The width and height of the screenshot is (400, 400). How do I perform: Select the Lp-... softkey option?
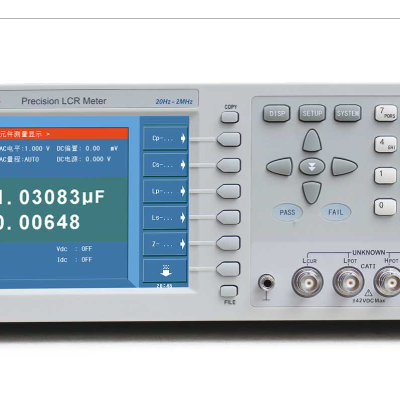165,191
